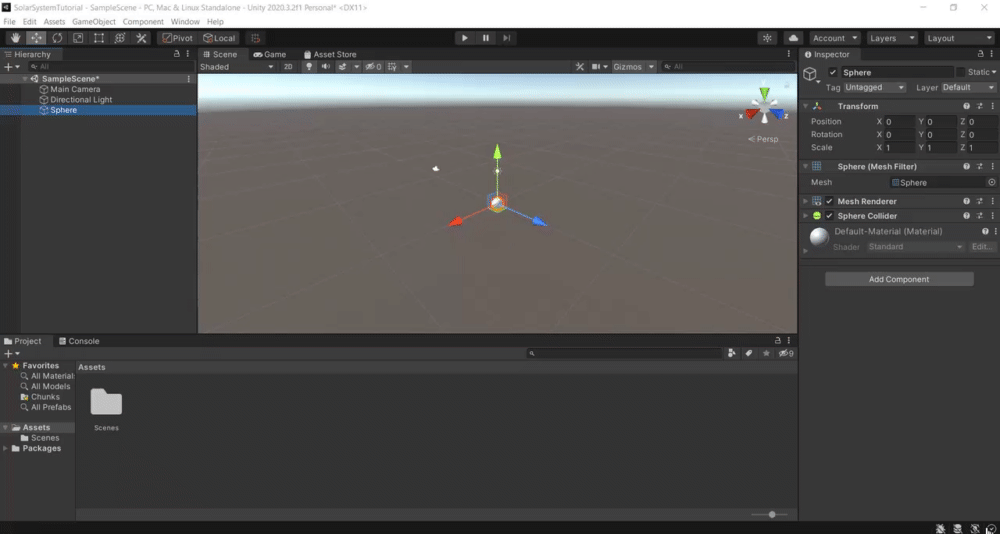Screen dimensions: 1000x534
Task: Toggle 2D view mode
Action: [288, 66]
